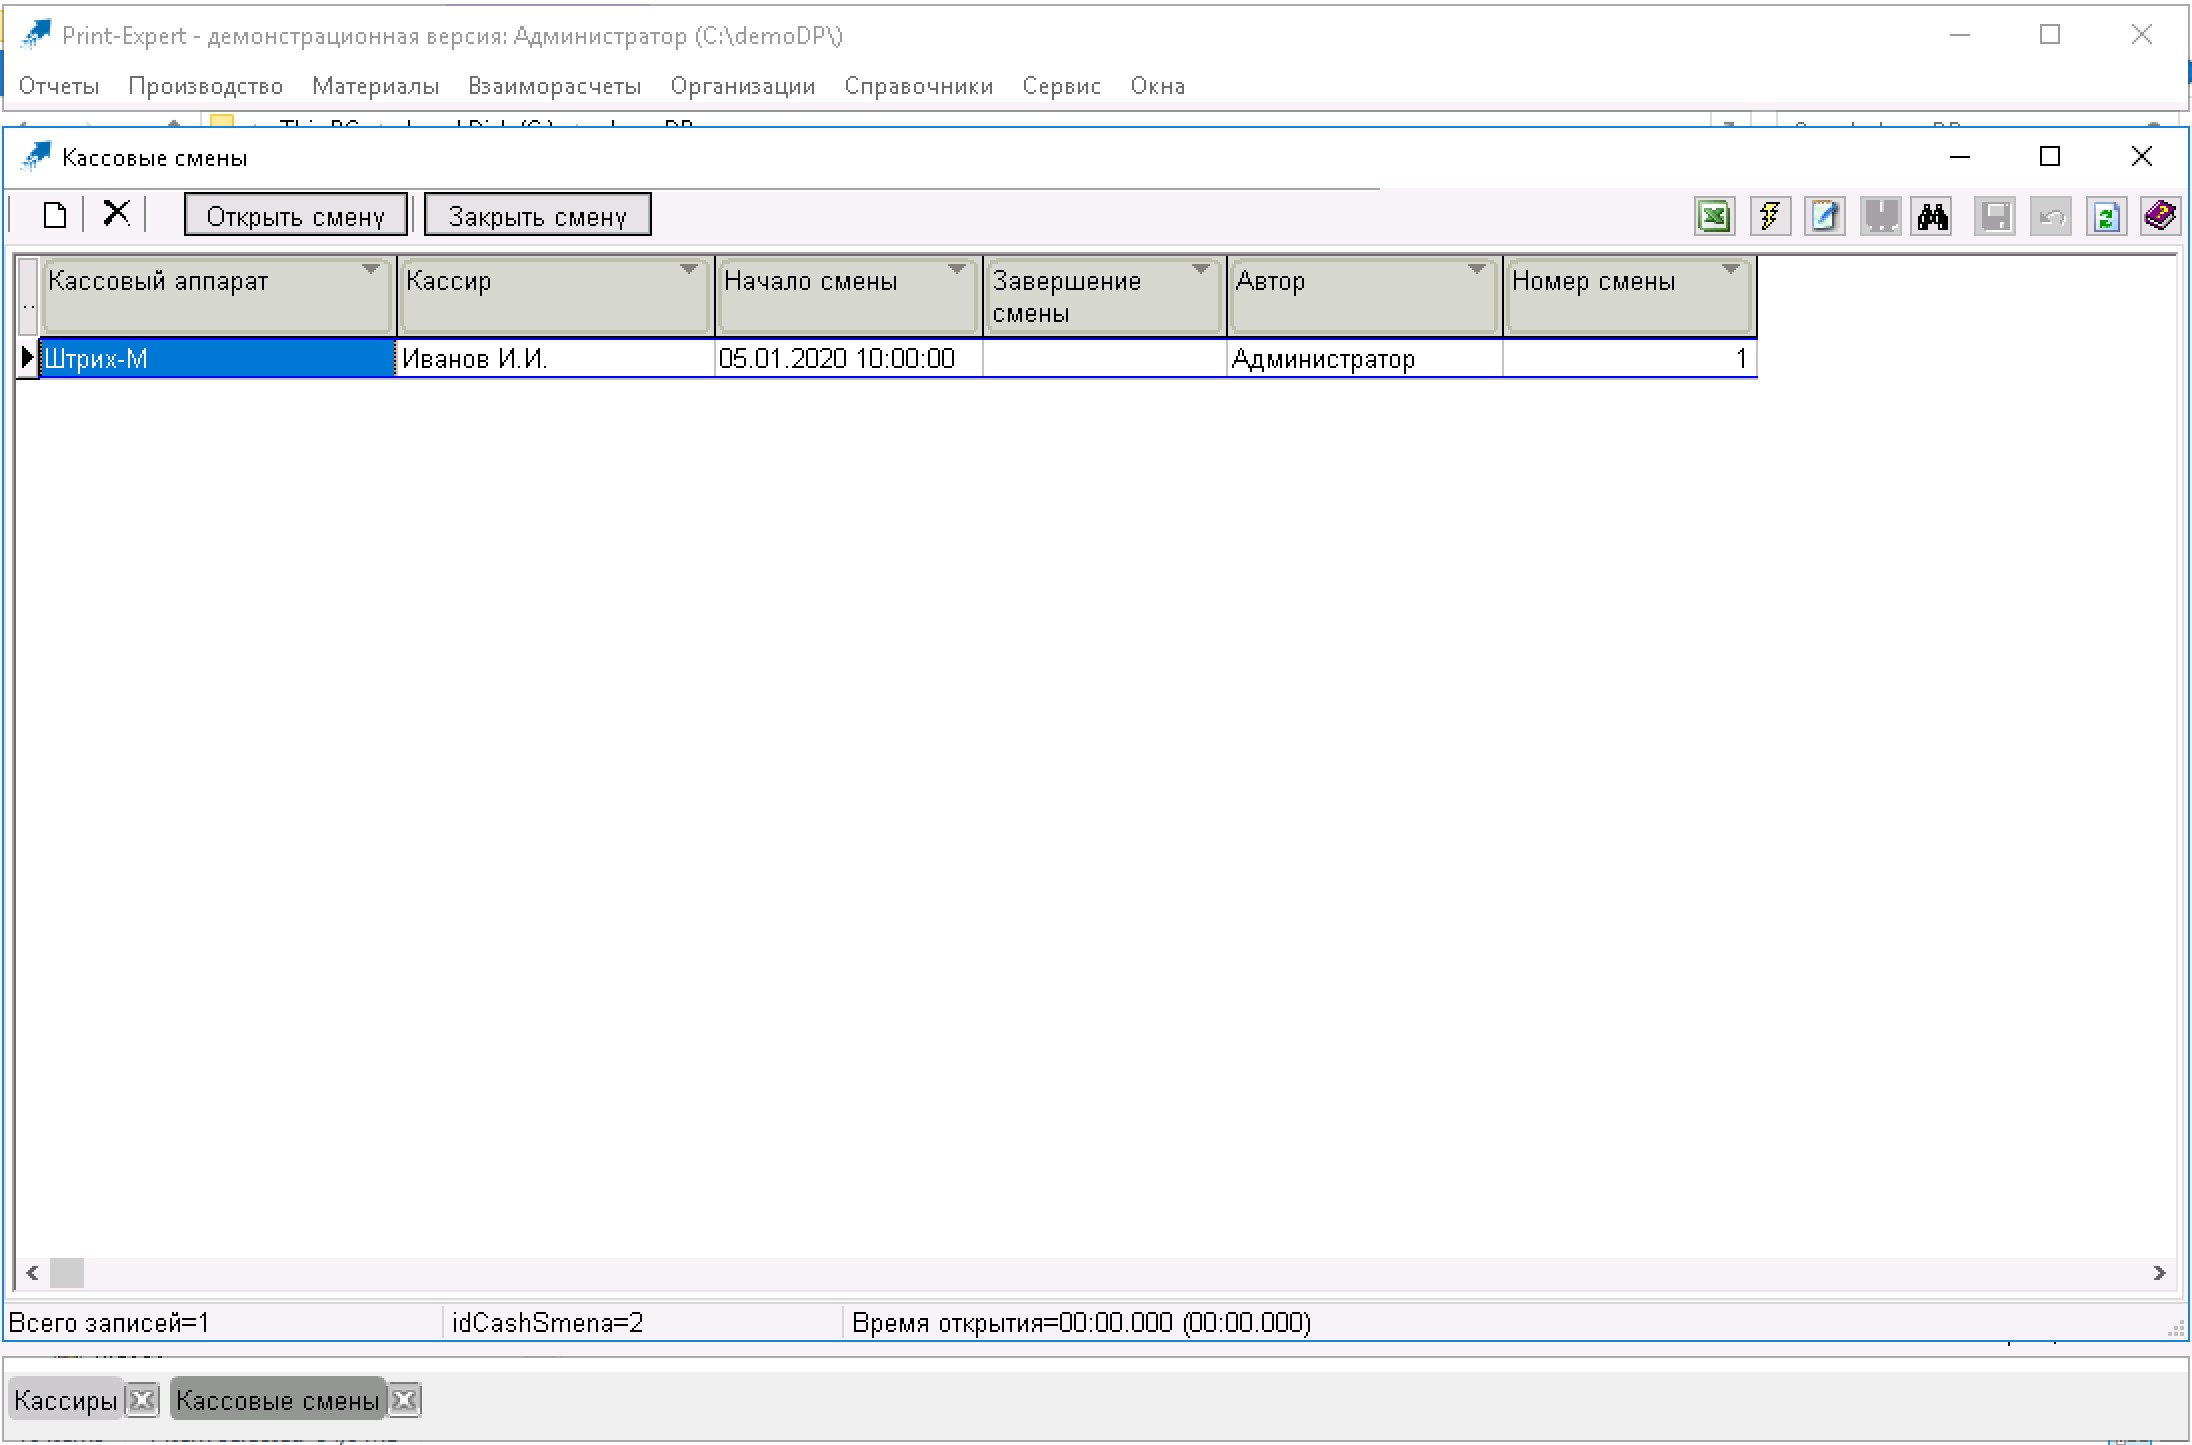The image size is (2192, 1445).
Task: Click the horizontal scrollbar left arrow
Action: [x=32, y=1273]
